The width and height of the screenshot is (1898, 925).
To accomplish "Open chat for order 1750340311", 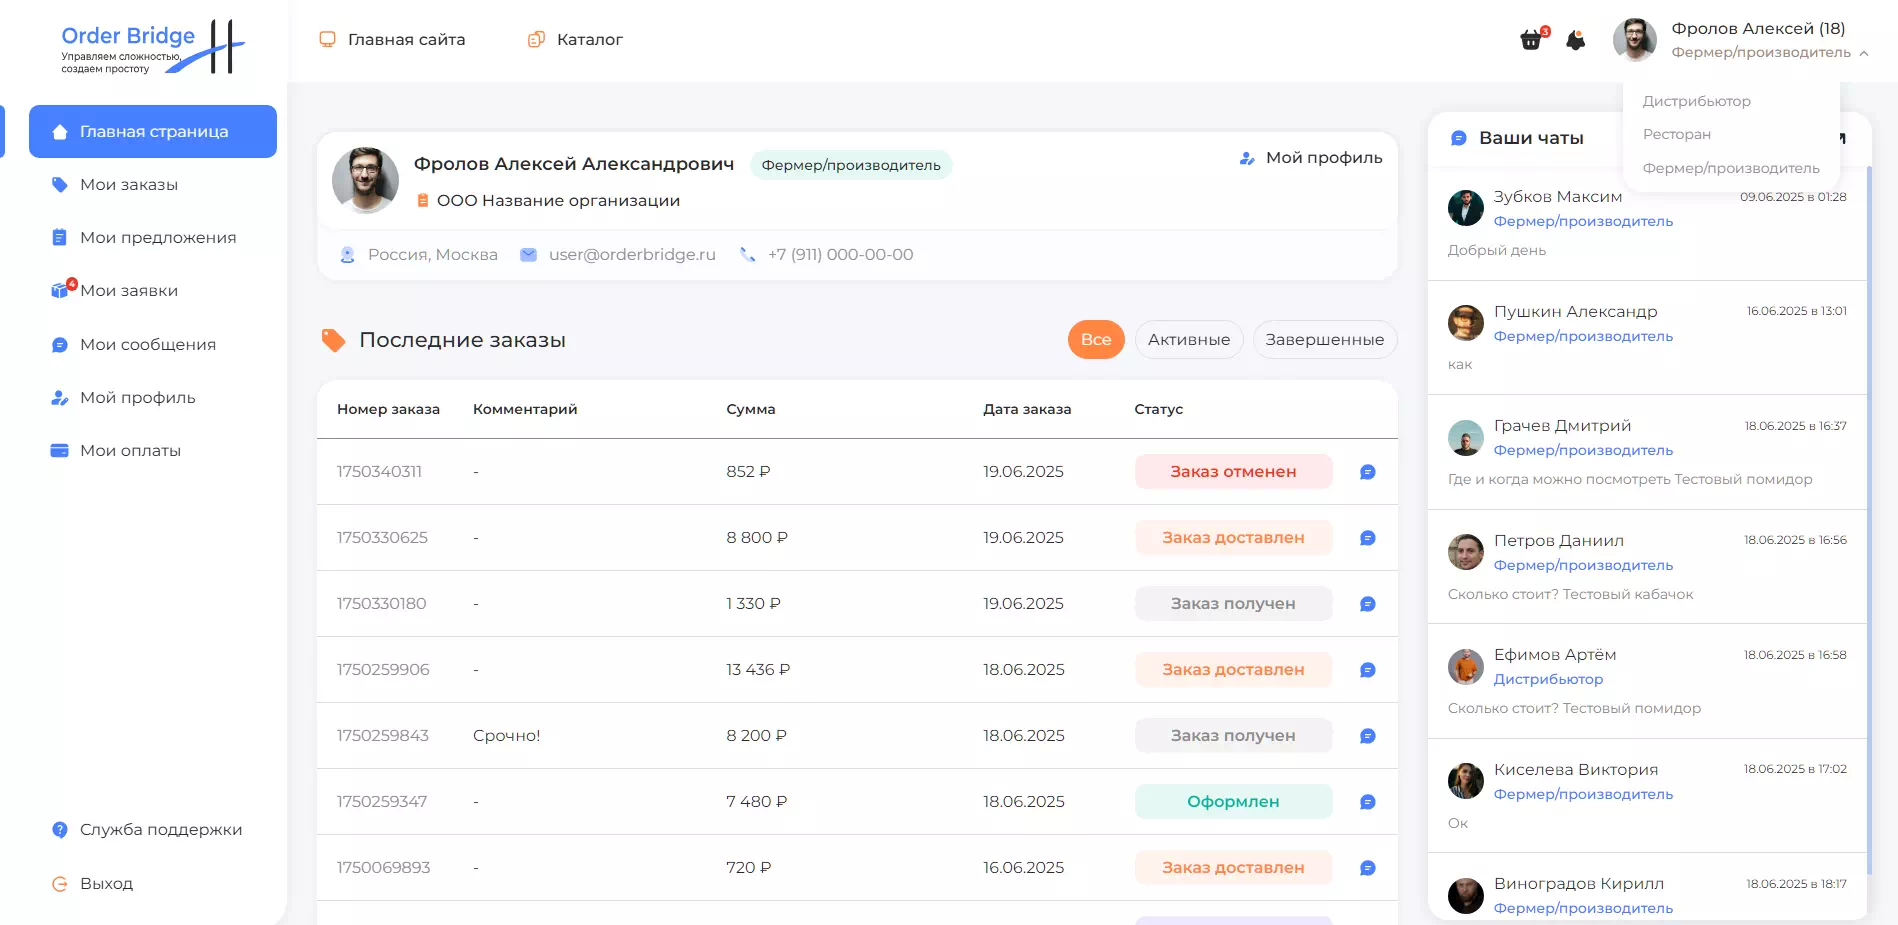I will [1367, 472].
